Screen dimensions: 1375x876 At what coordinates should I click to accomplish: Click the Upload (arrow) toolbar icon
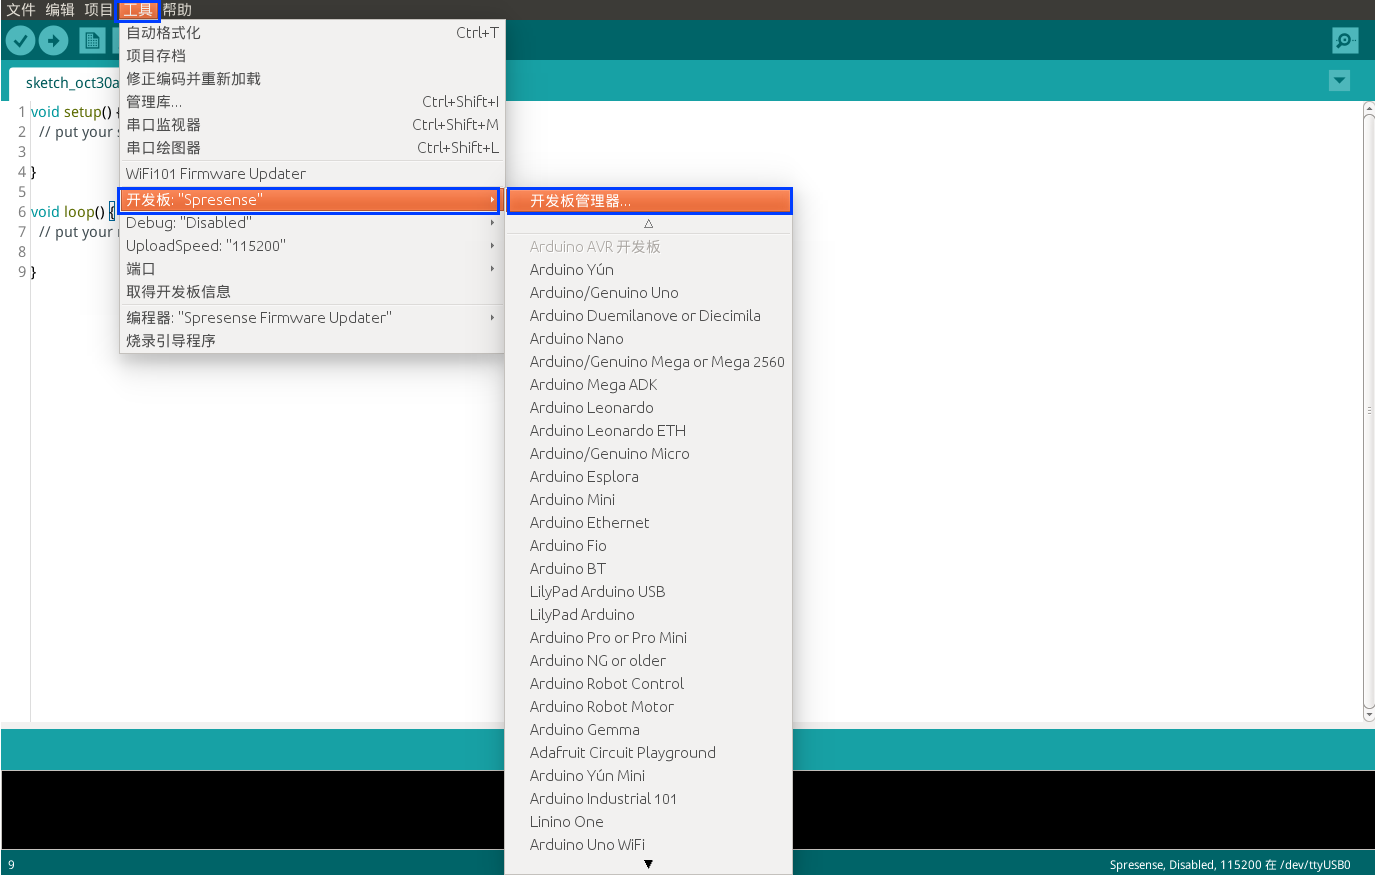53,40
